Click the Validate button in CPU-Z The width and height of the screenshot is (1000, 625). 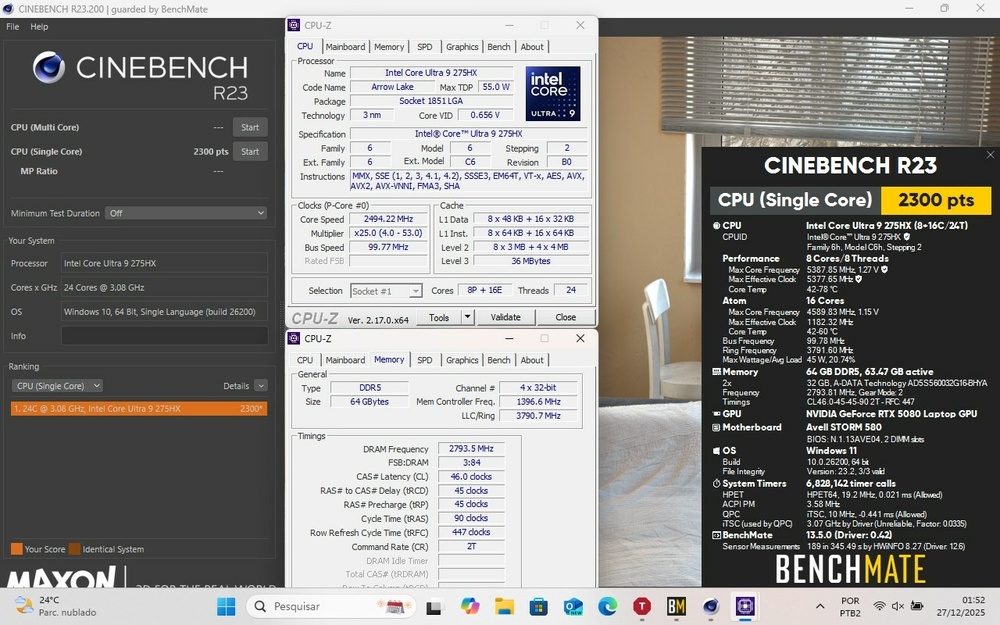505,316
